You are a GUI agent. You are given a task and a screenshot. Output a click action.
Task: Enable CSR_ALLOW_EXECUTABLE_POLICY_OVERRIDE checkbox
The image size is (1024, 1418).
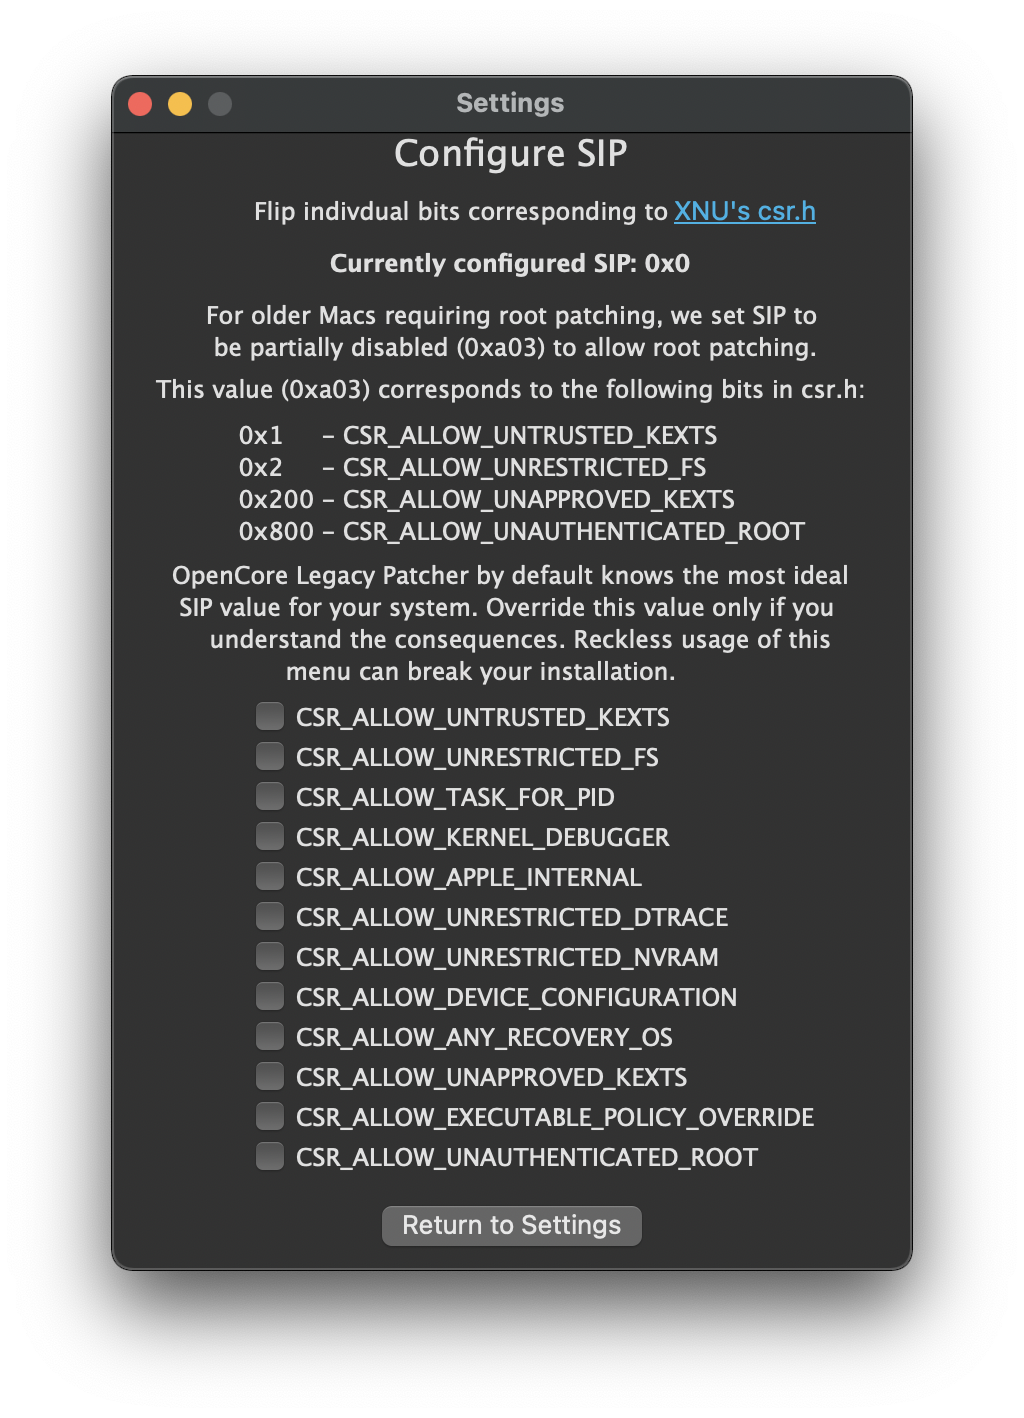coord(270,1117)
